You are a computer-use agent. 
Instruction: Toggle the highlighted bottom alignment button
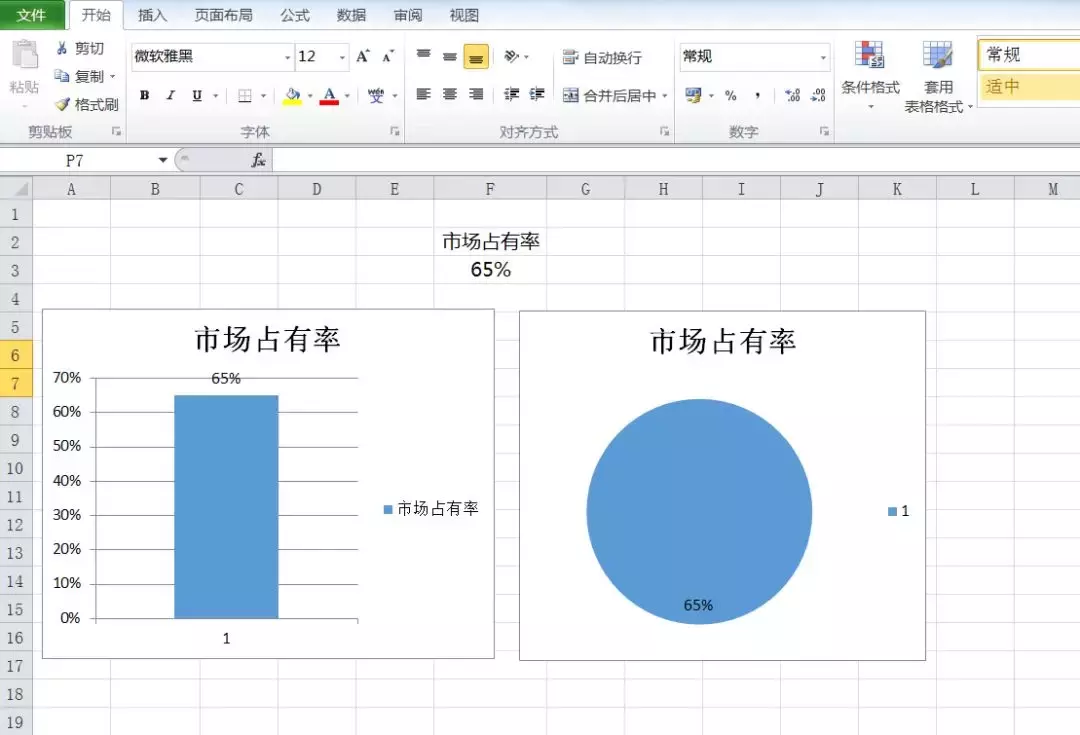coord(476,56)
